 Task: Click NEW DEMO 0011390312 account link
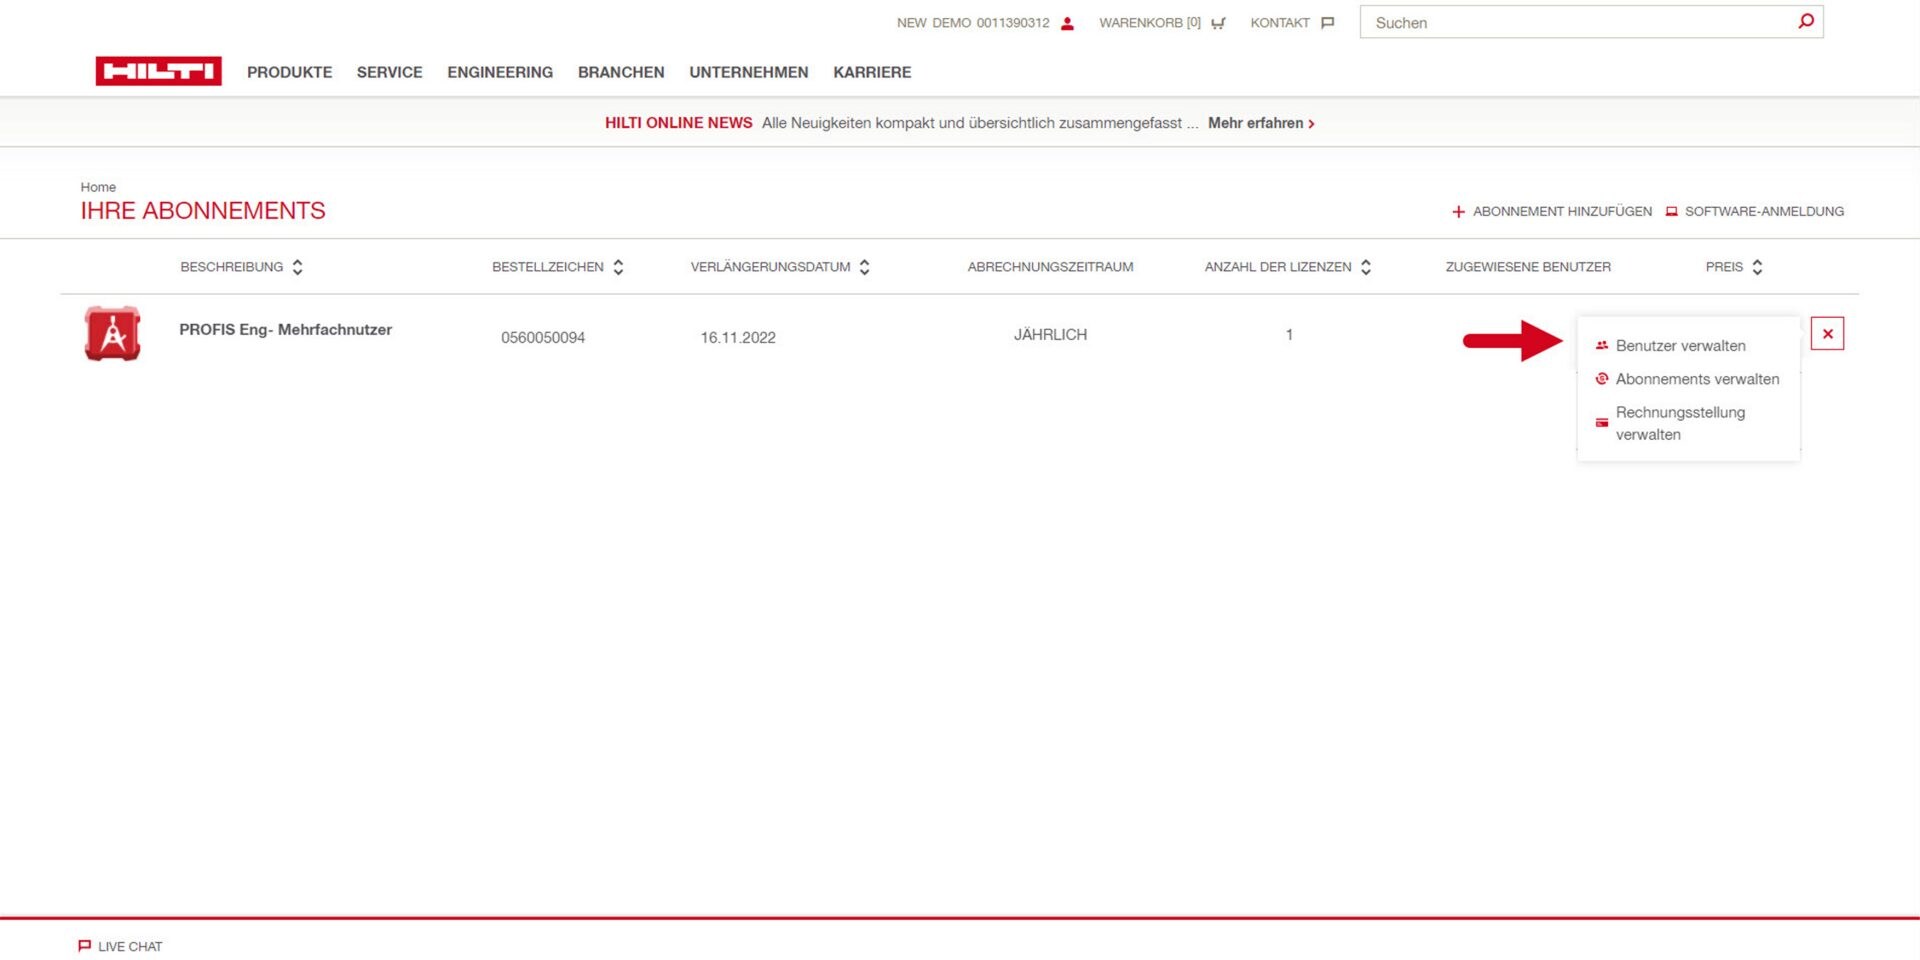973,23
